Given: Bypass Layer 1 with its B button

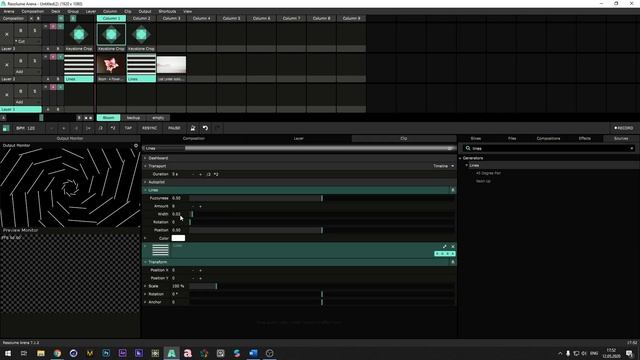Looking at the screenshot, I should coord(21,91).
